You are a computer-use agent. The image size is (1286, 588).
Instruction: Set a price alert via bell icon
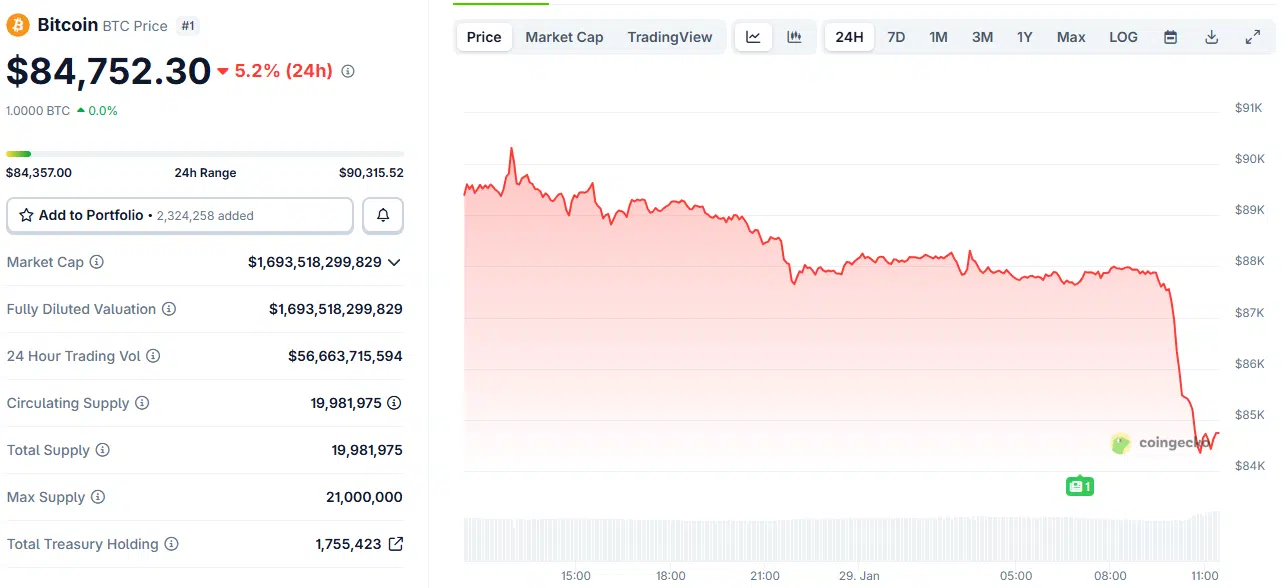coord(383,215)
